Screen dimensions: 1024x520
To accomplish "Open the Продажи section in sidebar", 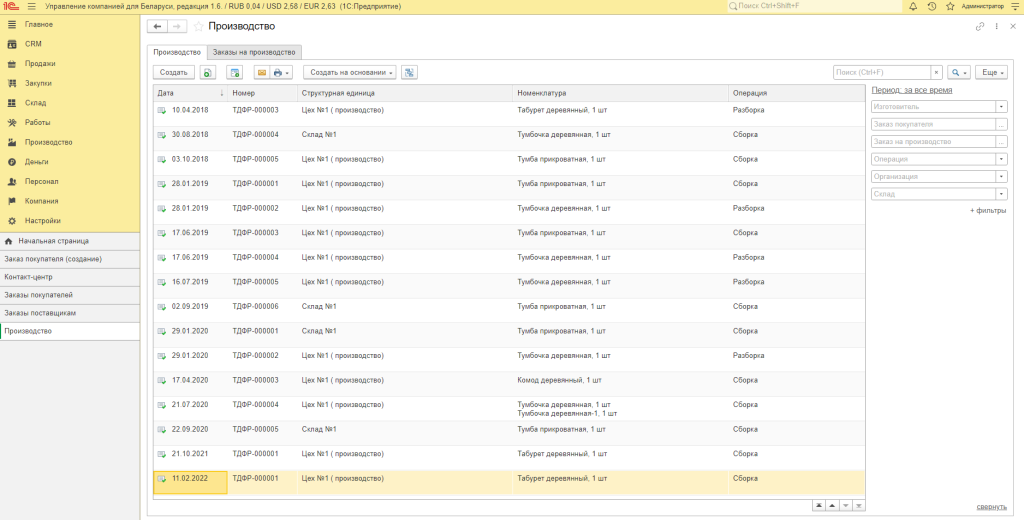I will 39,63.
